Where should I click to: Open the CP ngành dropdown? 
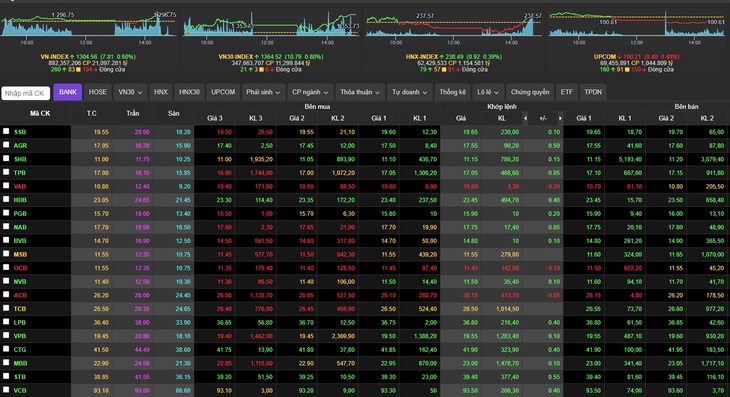pos(310,92)
